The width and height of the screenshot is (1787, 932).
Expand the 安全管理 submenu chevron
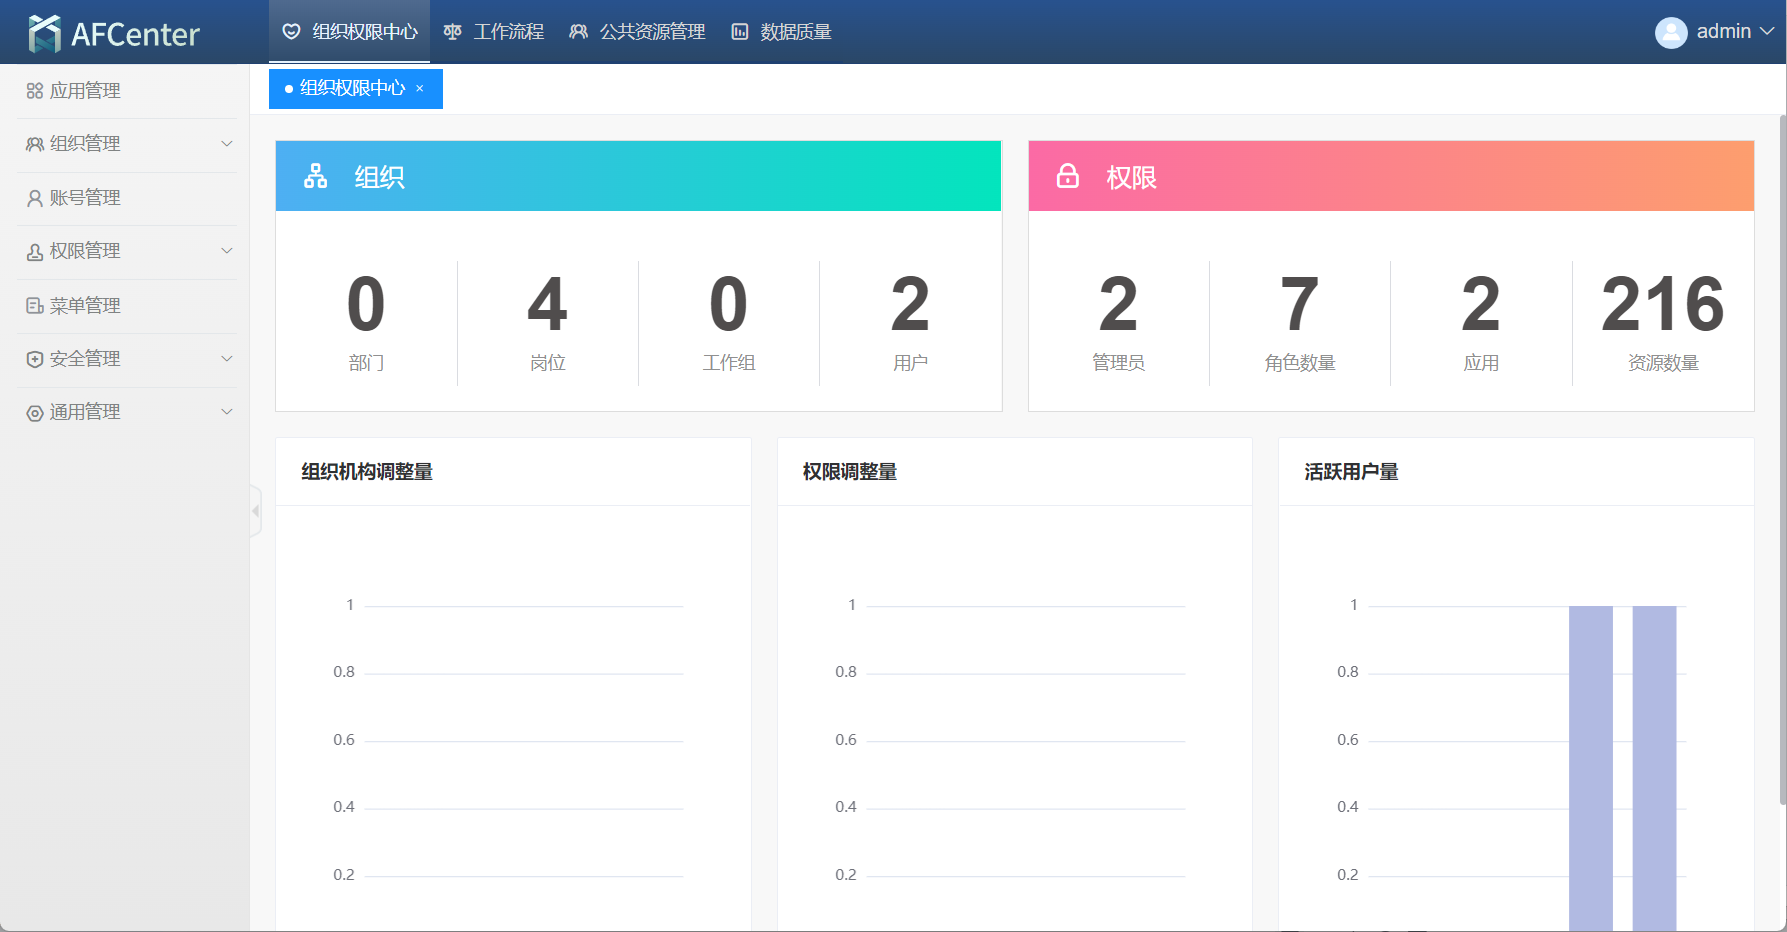[x=227, y=358]
